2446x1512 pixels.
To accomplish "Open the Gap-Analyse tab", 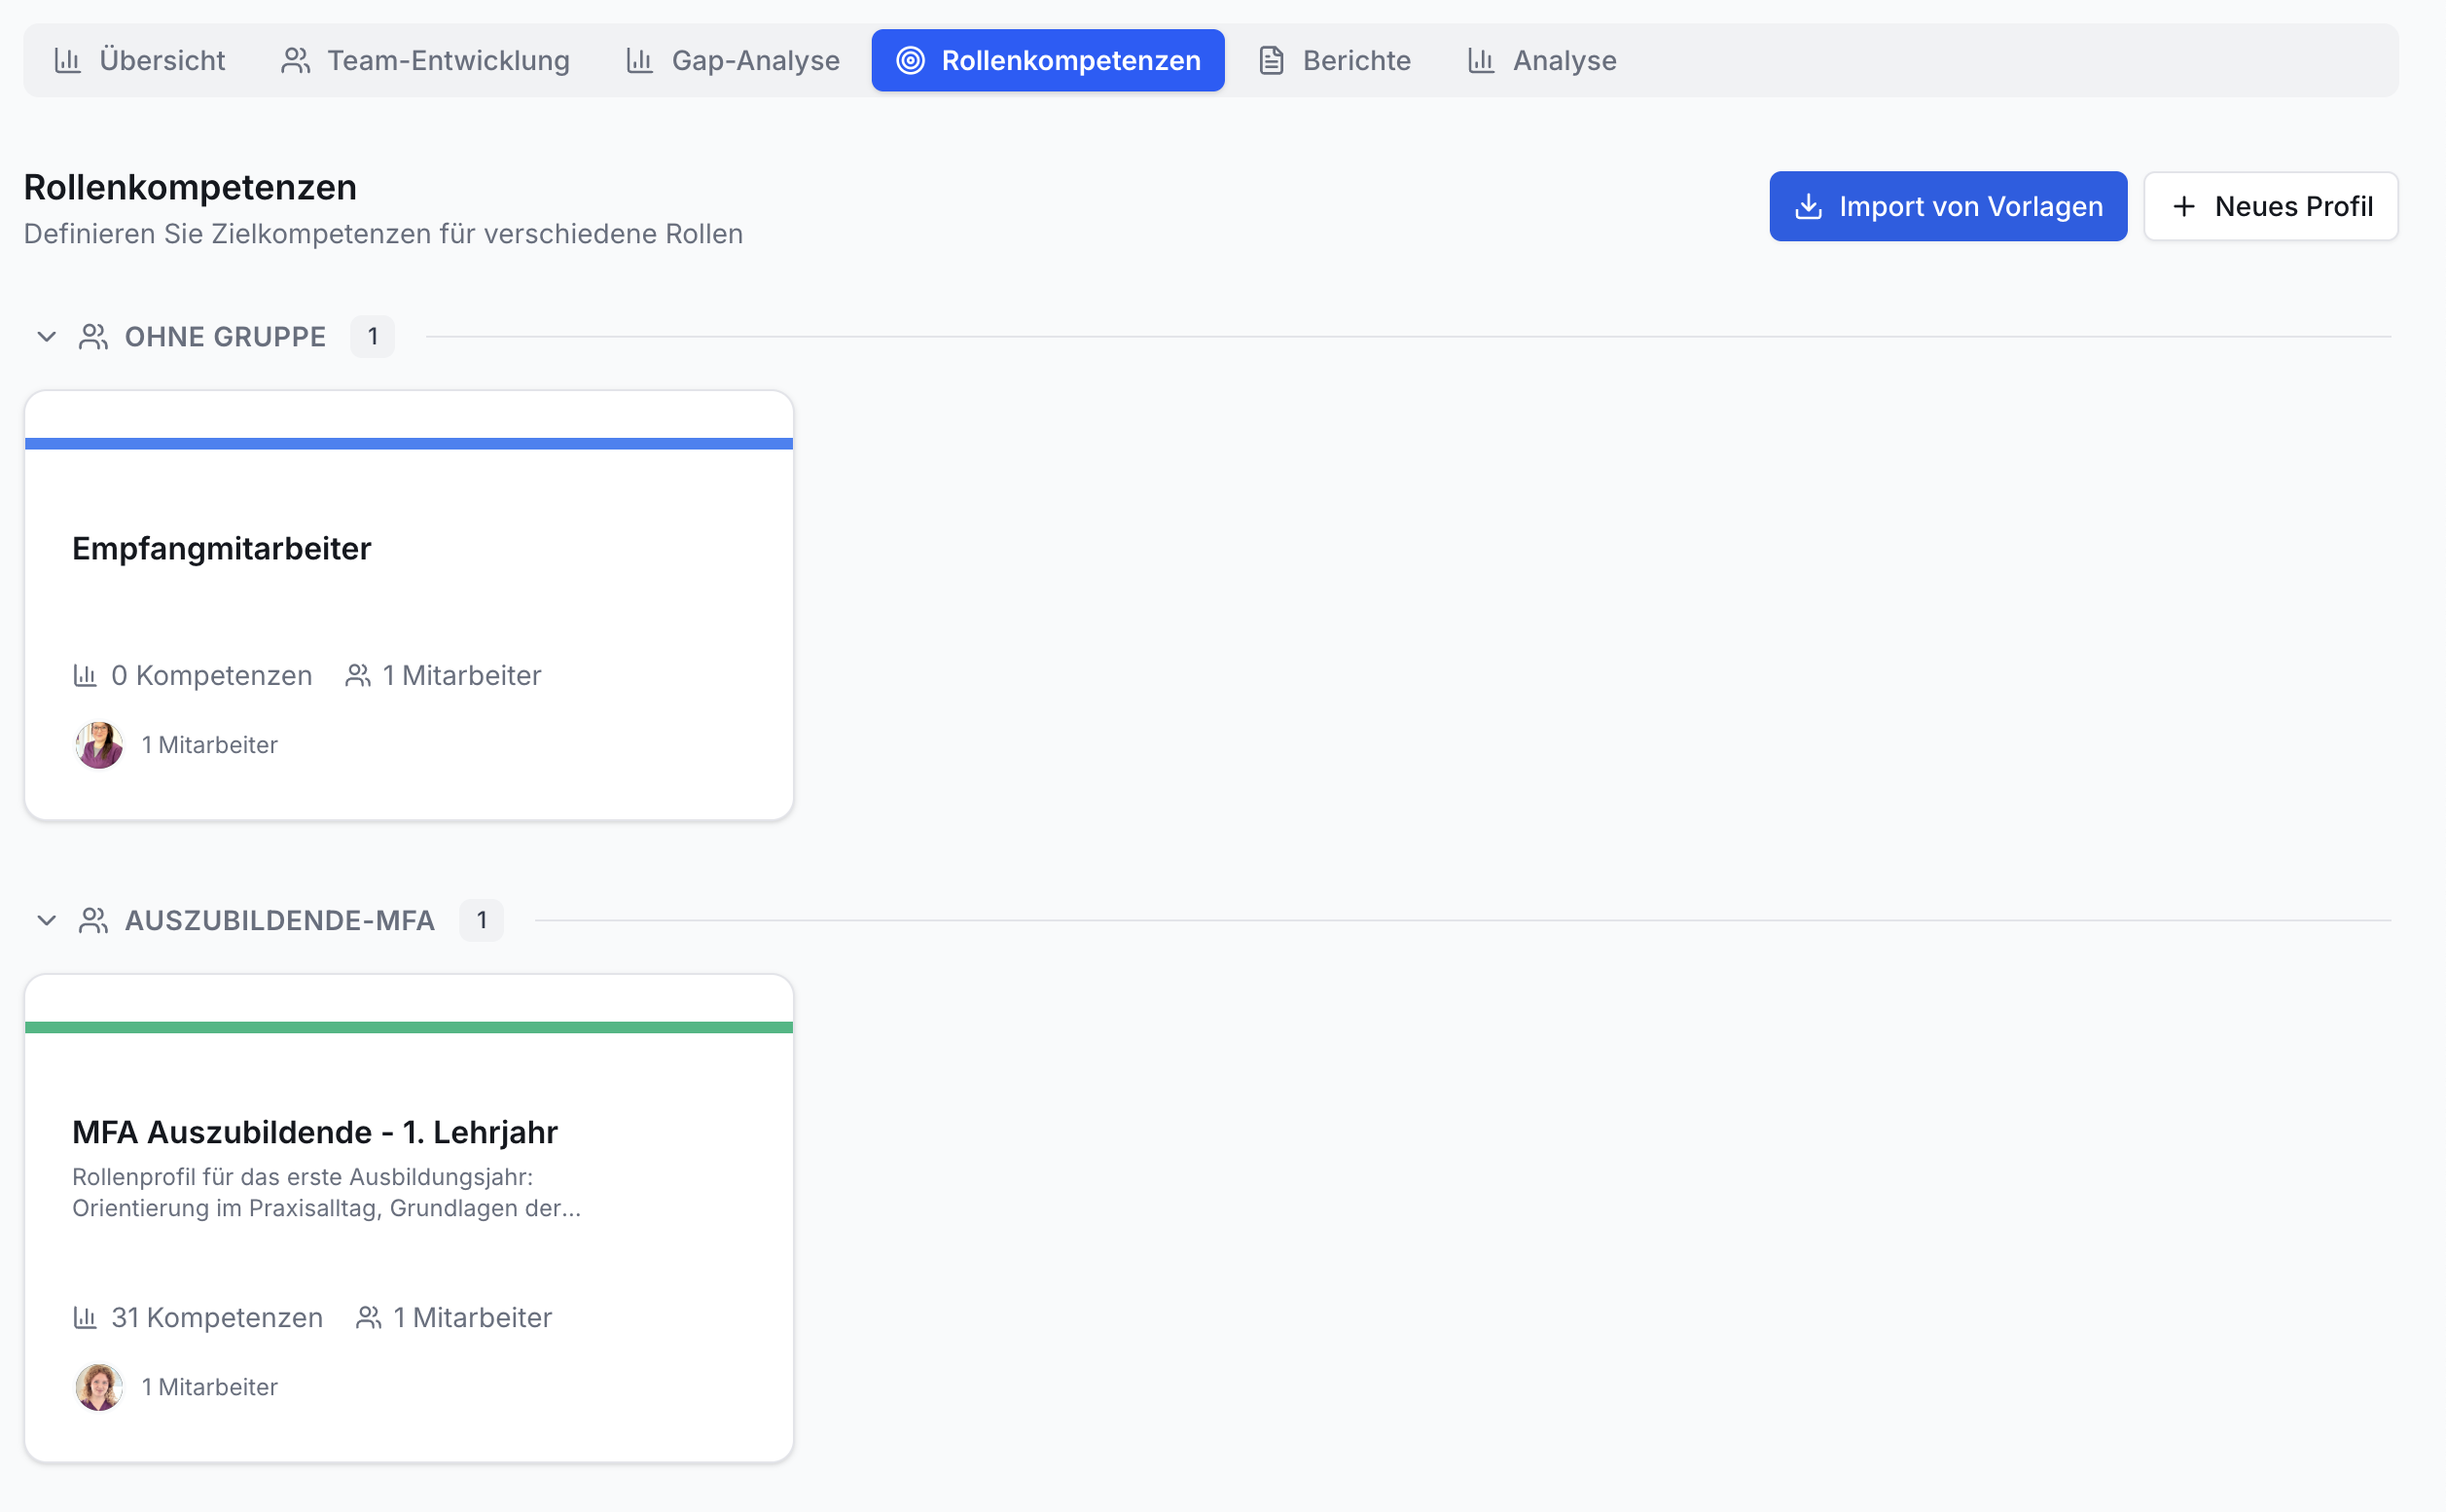I will (x=733, y=60).
